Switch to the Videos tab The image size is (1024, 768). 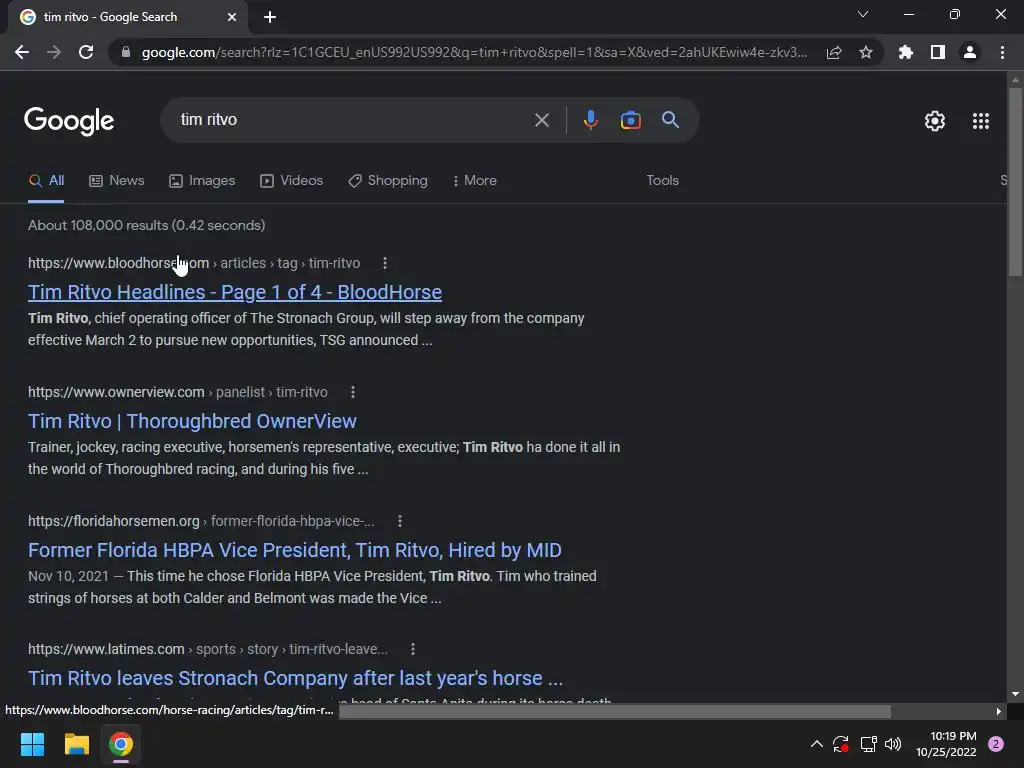(x=291, y=181)
